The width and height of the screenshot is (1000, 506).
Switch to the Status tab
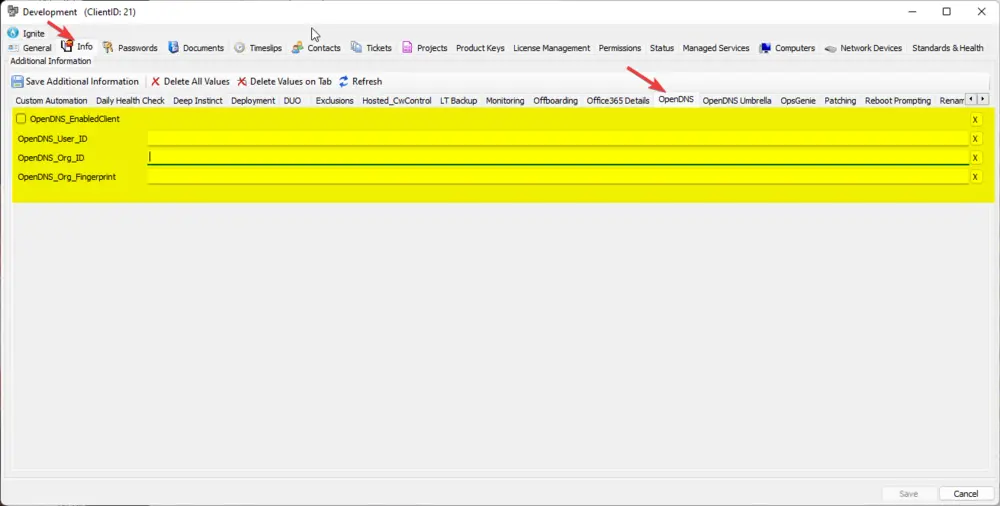click(x=662, y=48)
